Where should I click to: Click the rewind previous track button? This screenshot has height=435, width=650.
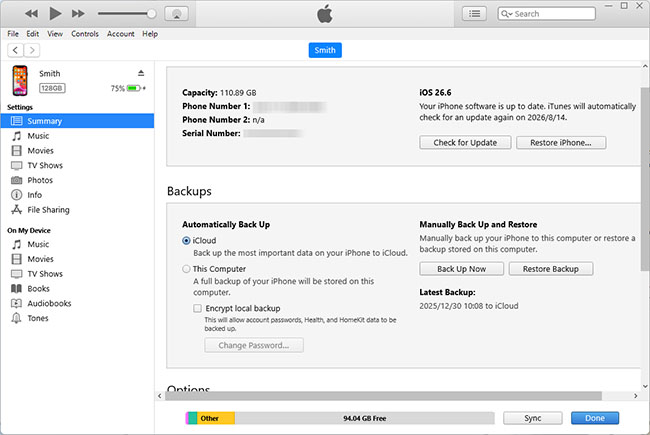(x=31, y=14)
